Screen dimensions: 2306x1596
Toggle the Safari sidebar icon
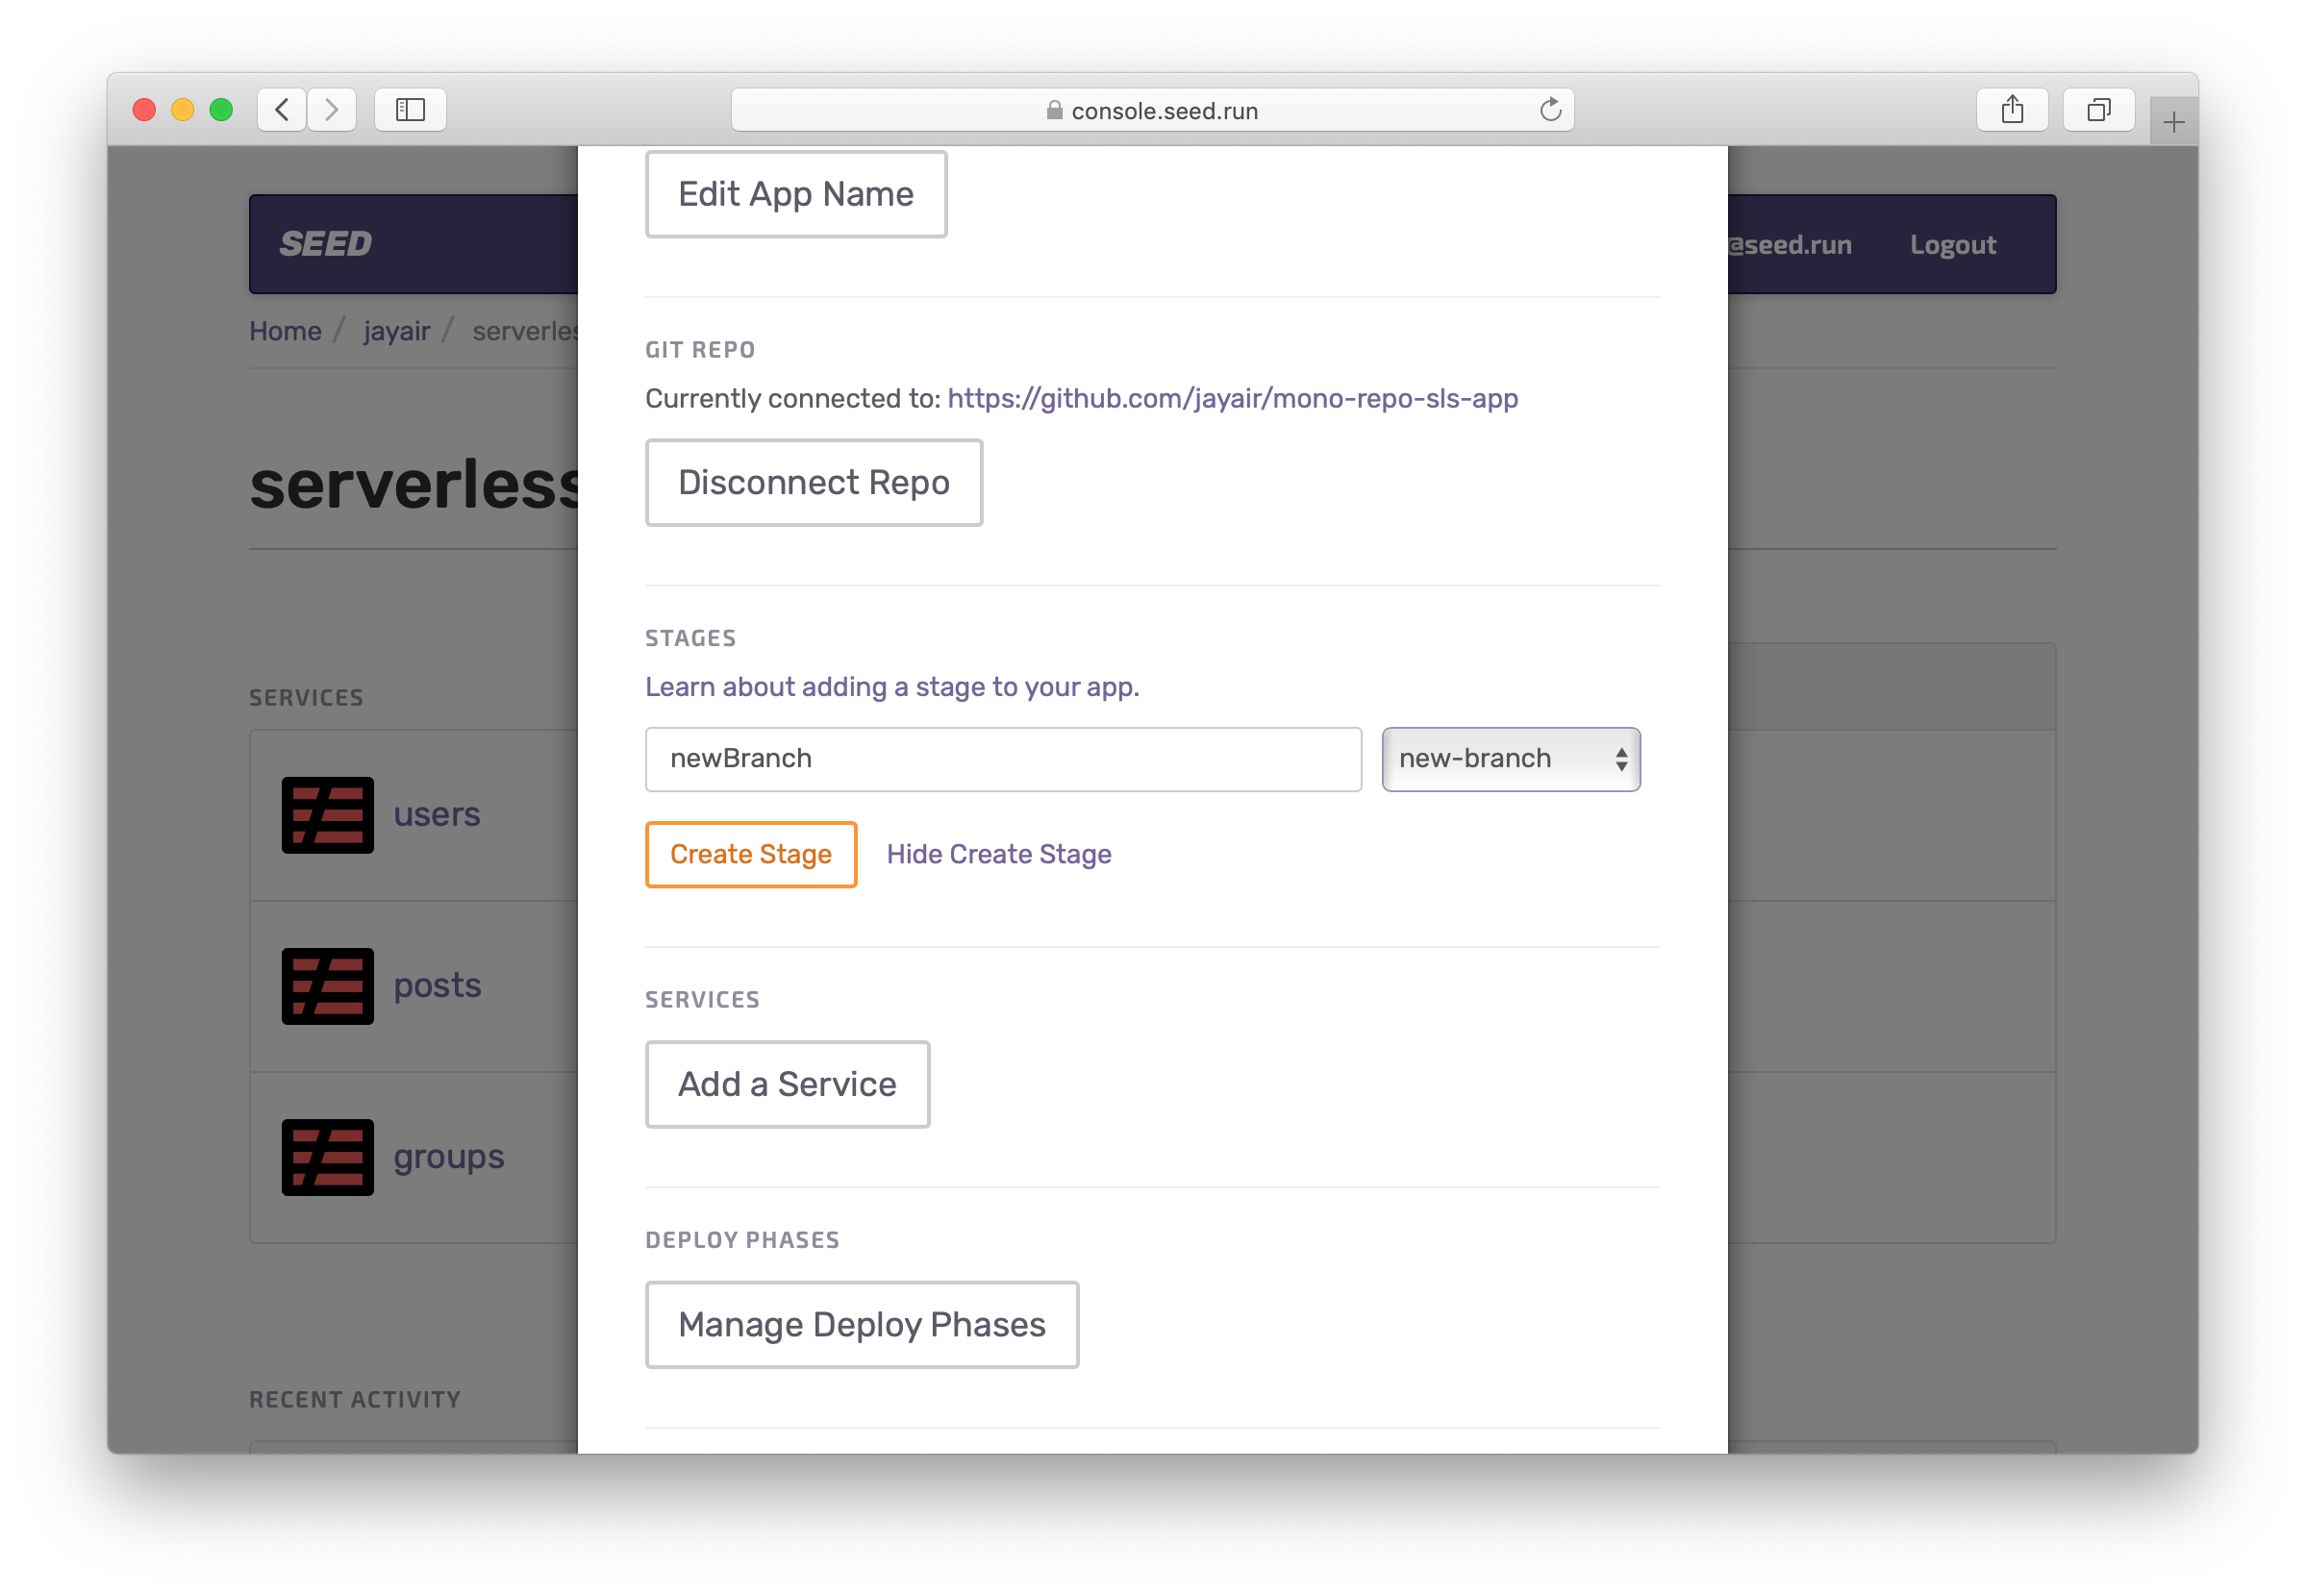click(410, 109)
